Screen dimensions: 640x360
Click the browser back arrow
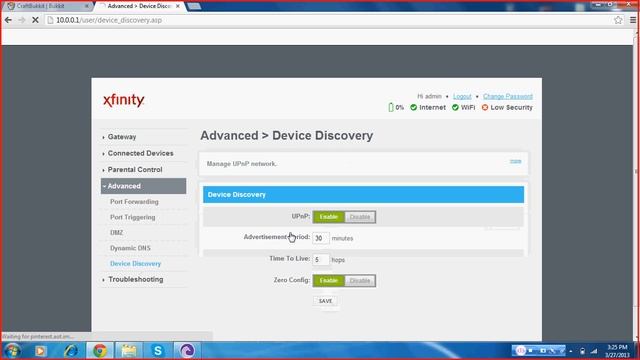click(8, 20)
